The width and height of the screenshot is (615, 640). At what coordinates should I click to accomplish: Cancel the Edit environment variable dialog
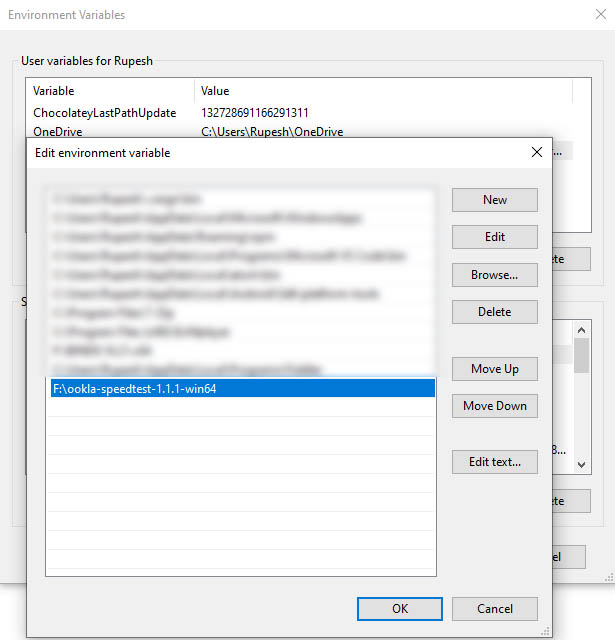coord(494,608)
